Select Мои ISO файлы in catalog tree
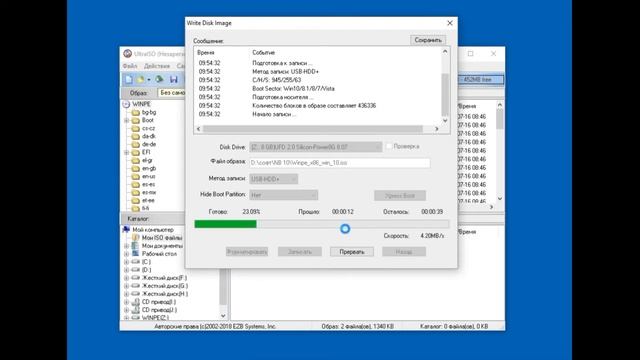The height and width of the screenshot is (360, 640). pyautogui.click(x=162, y=238)
